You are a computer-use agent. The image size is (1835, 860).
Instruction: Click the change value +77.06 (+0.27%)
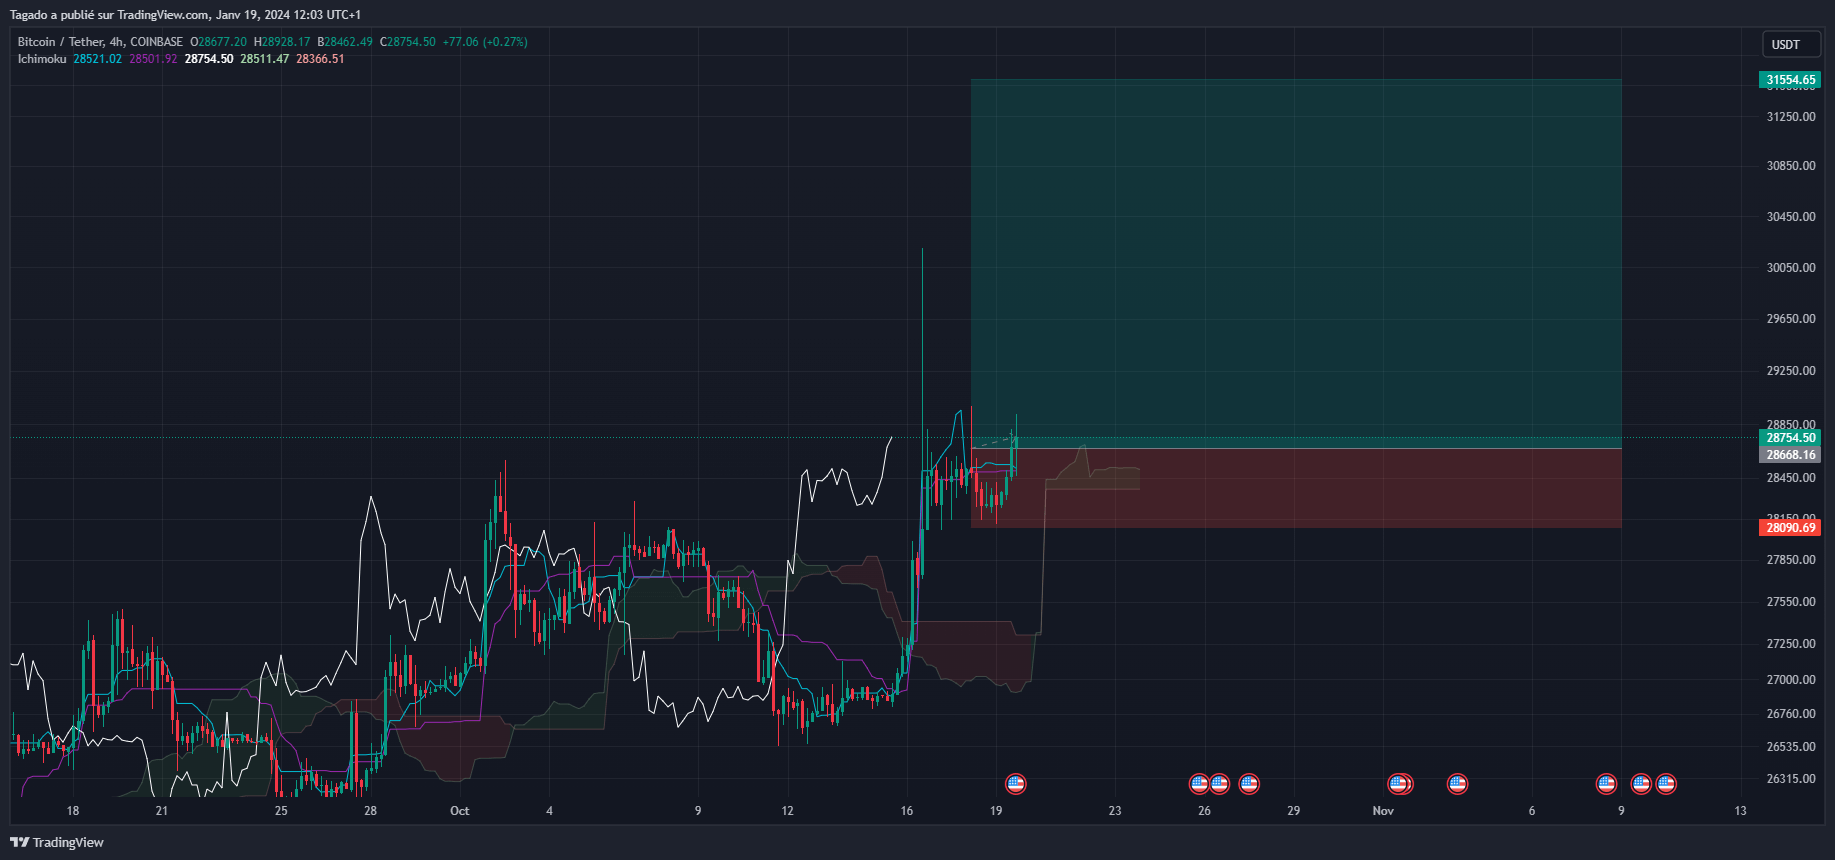pos(485,42)
